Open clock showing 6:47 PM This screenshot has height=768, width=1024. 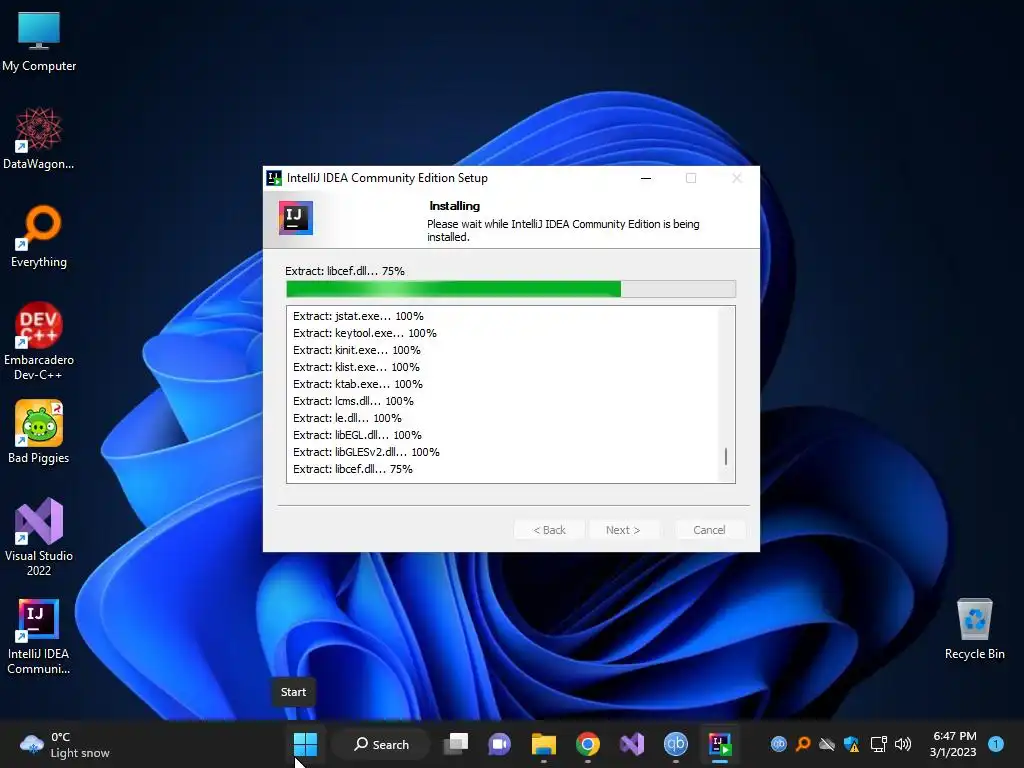tap(953, 744)
